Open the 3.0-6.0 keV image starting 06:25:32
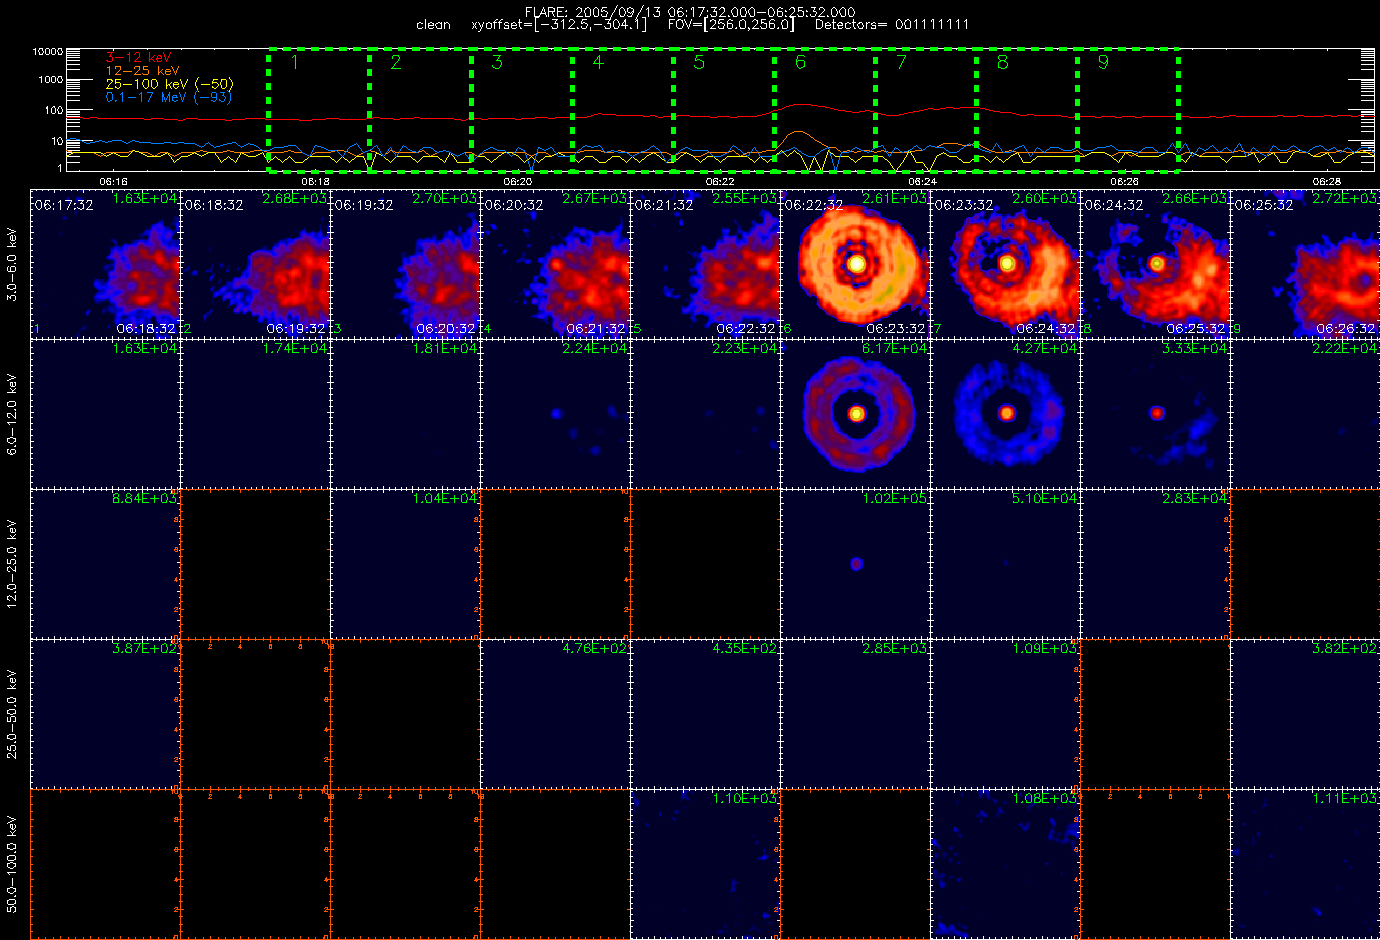 [1306, 264]
